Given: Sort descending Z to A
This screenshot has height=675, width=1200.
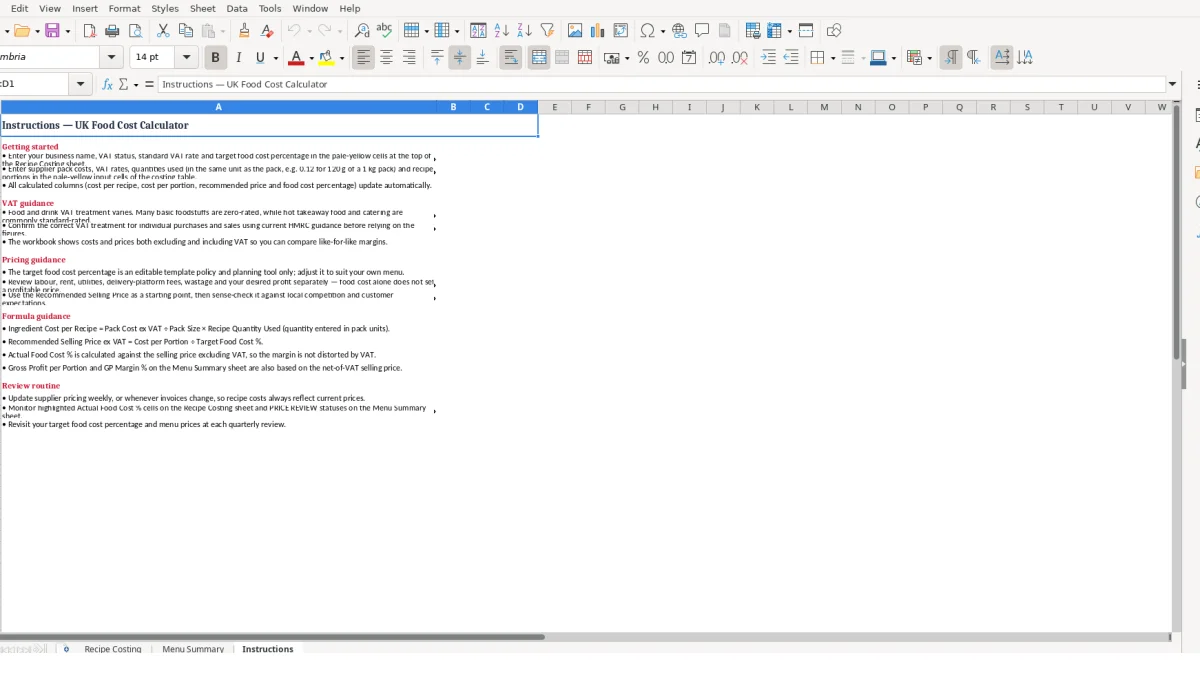Looking at the screenshot, I should tap(524, 31).
